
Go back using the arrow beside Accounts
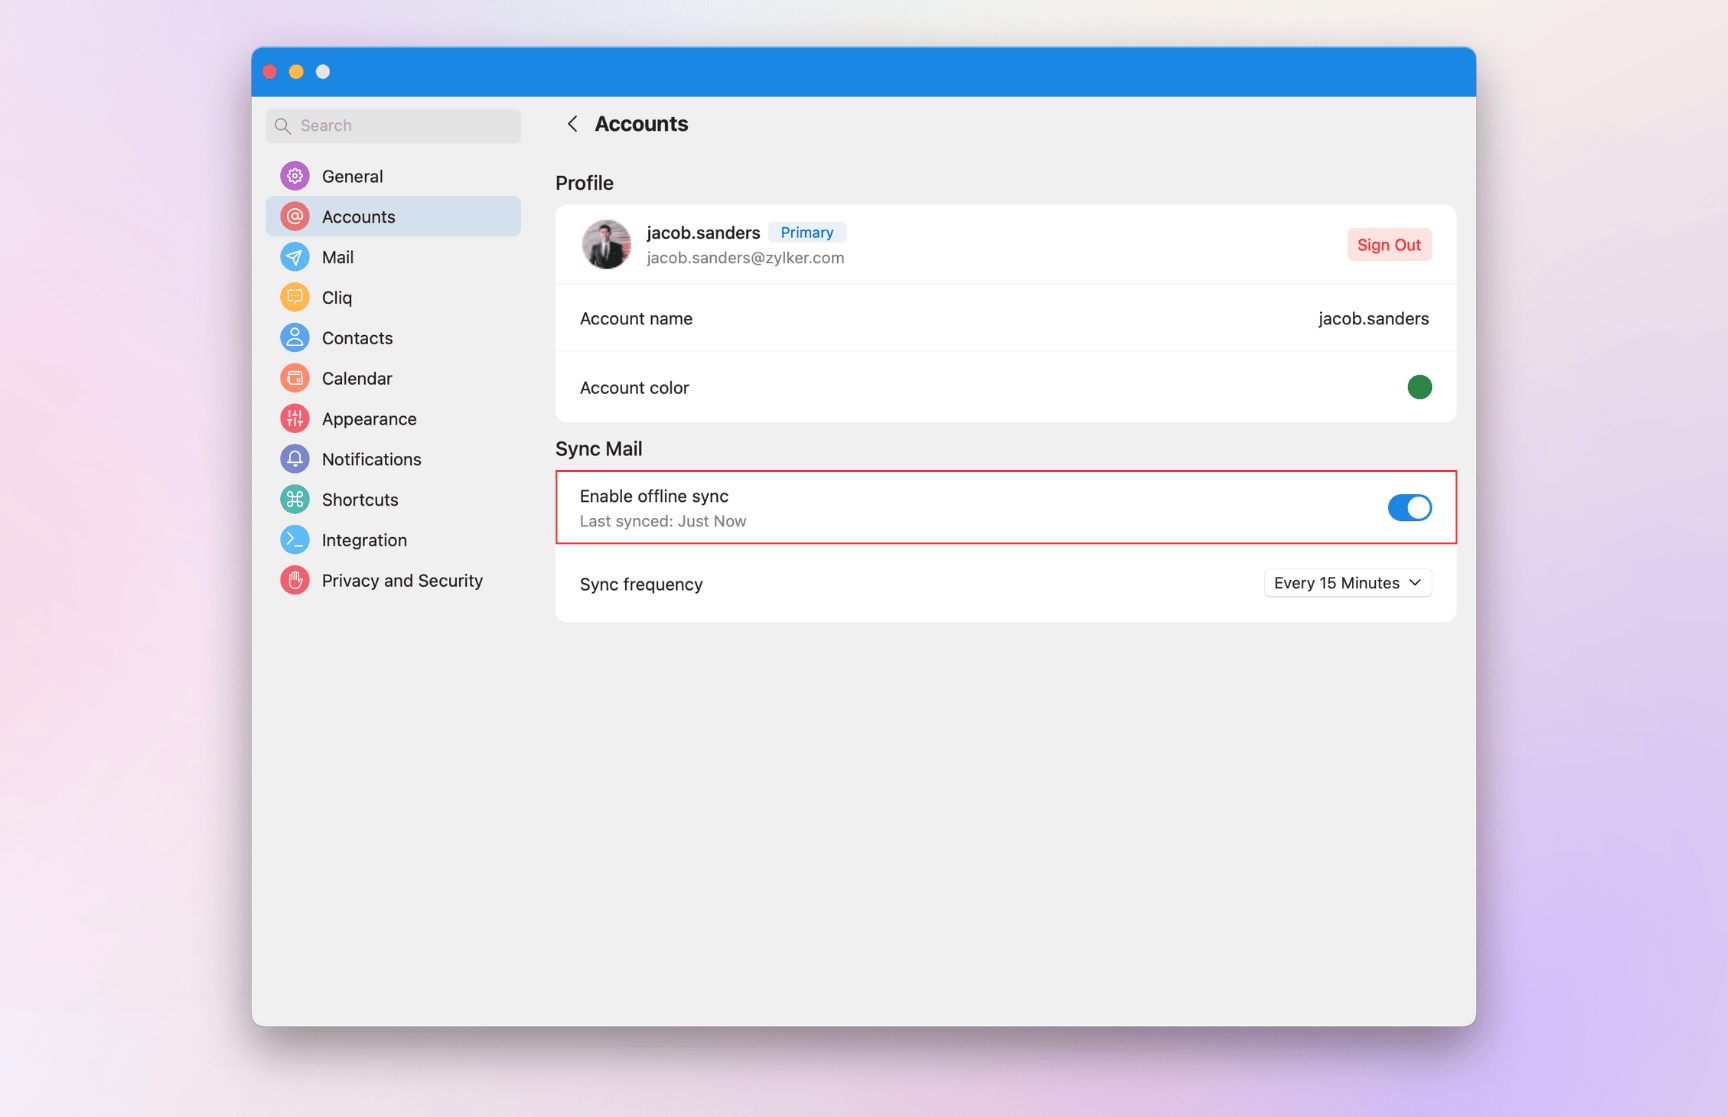(572, 124)
